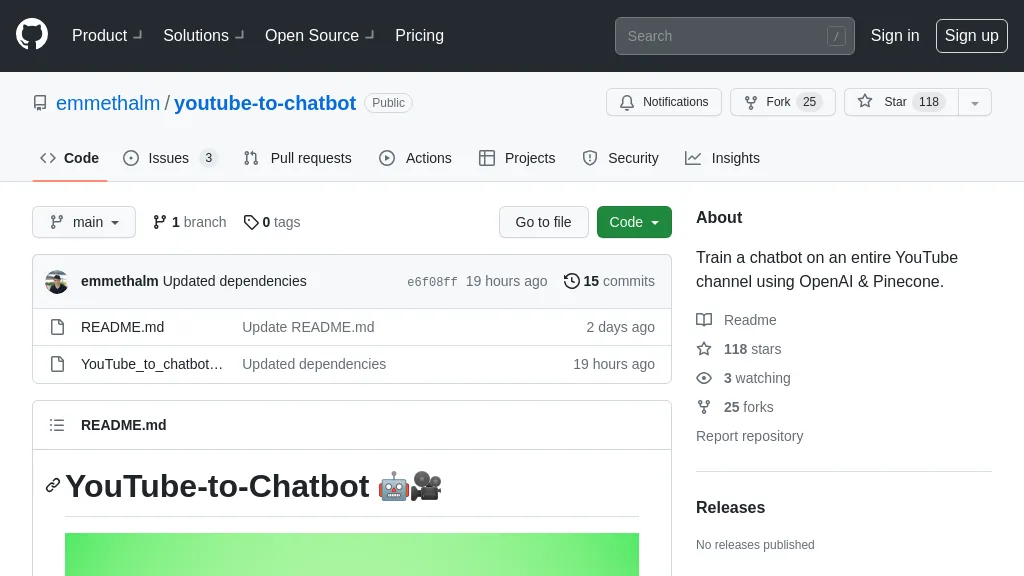Click the Go to file button

544,222
